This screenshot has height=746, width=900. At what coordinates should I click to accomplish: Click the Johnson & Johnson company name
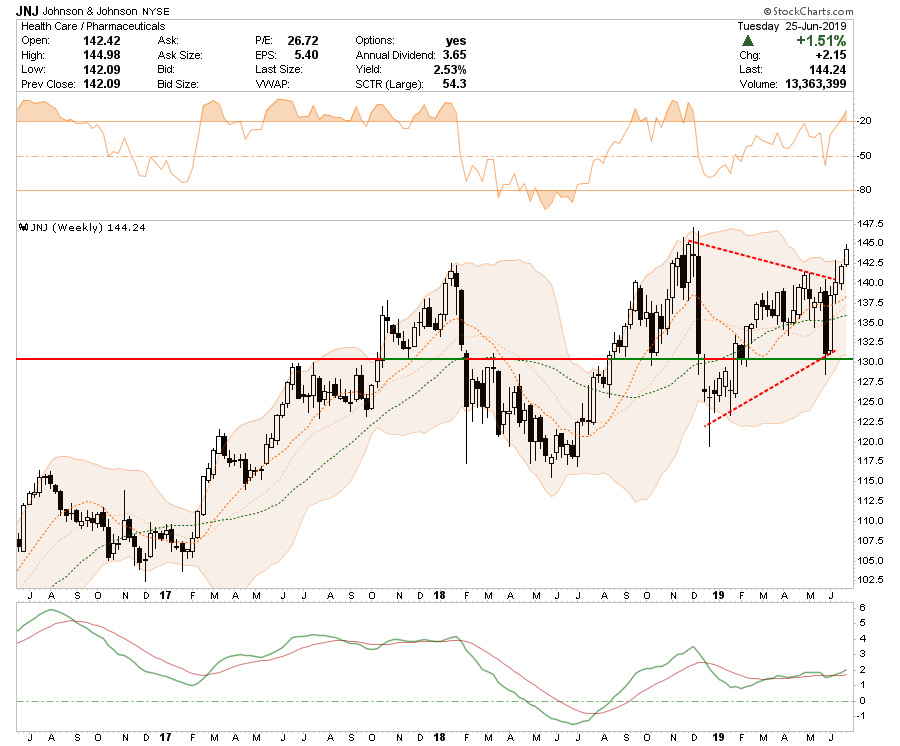(90, 11)
